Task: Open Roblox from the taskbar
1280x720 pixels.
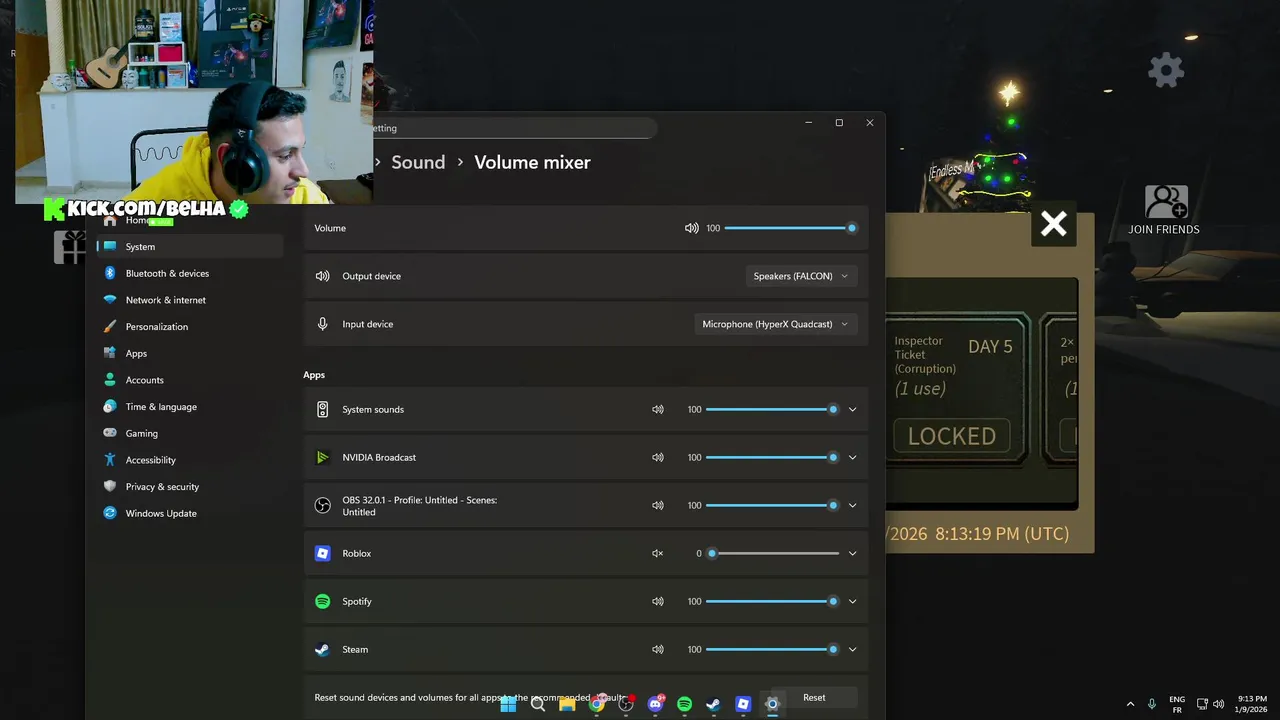Action: 743,704
